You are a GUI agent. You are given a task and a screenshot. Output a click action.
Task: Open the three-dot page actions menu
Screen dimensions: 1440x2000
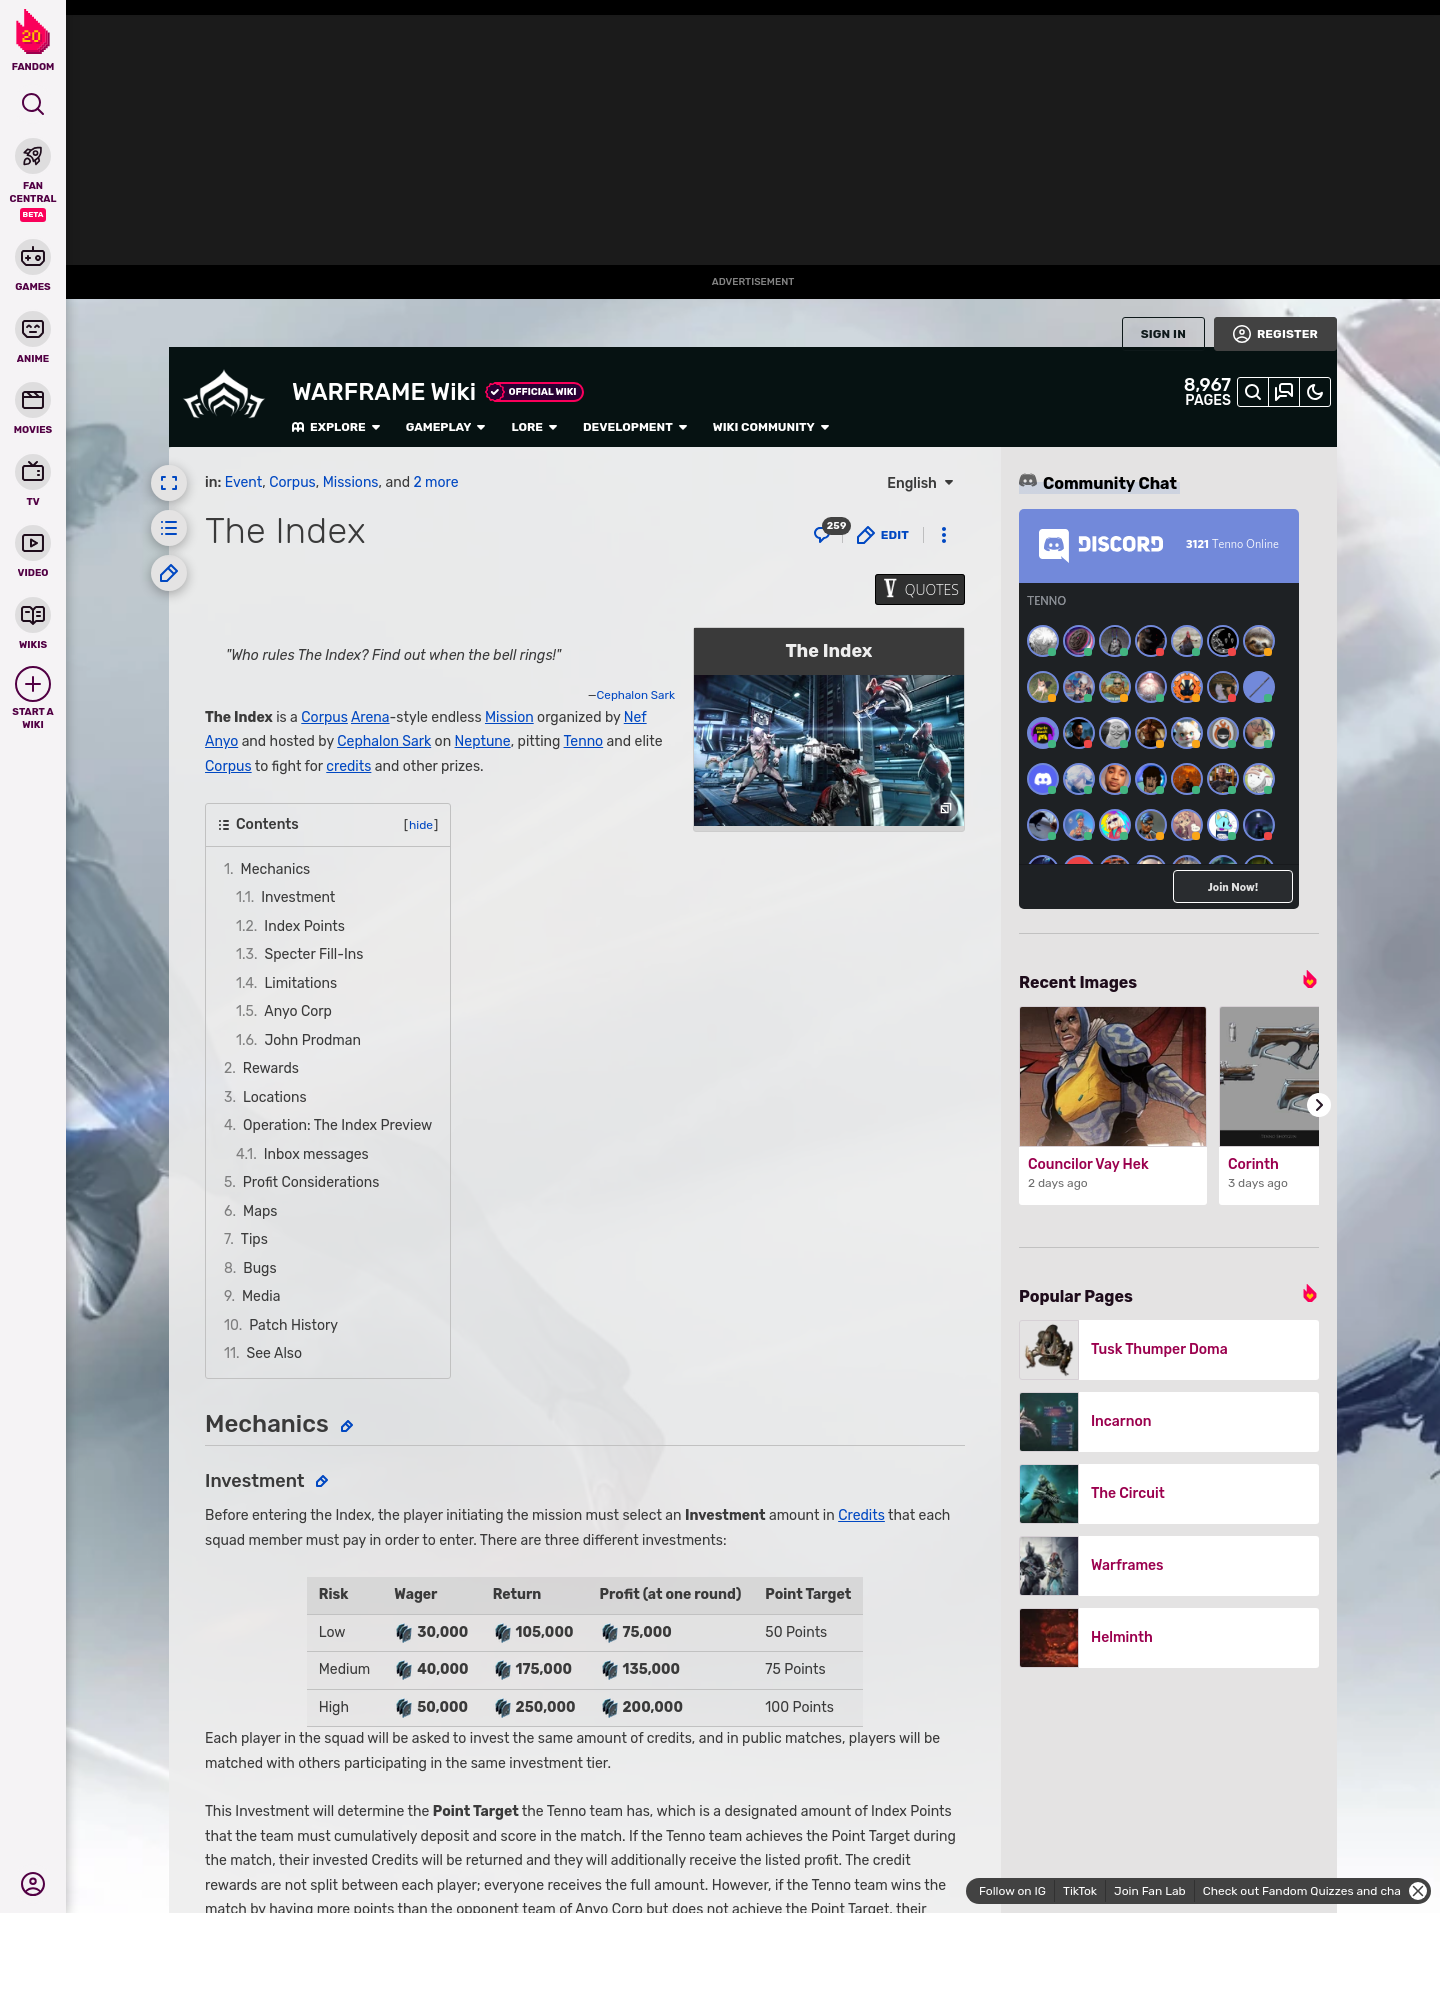[944, 535]
